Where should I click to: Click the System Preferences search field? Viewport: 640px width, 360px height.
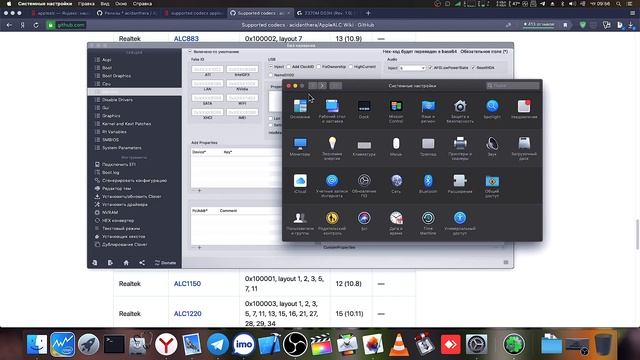[x=513, y=86]
